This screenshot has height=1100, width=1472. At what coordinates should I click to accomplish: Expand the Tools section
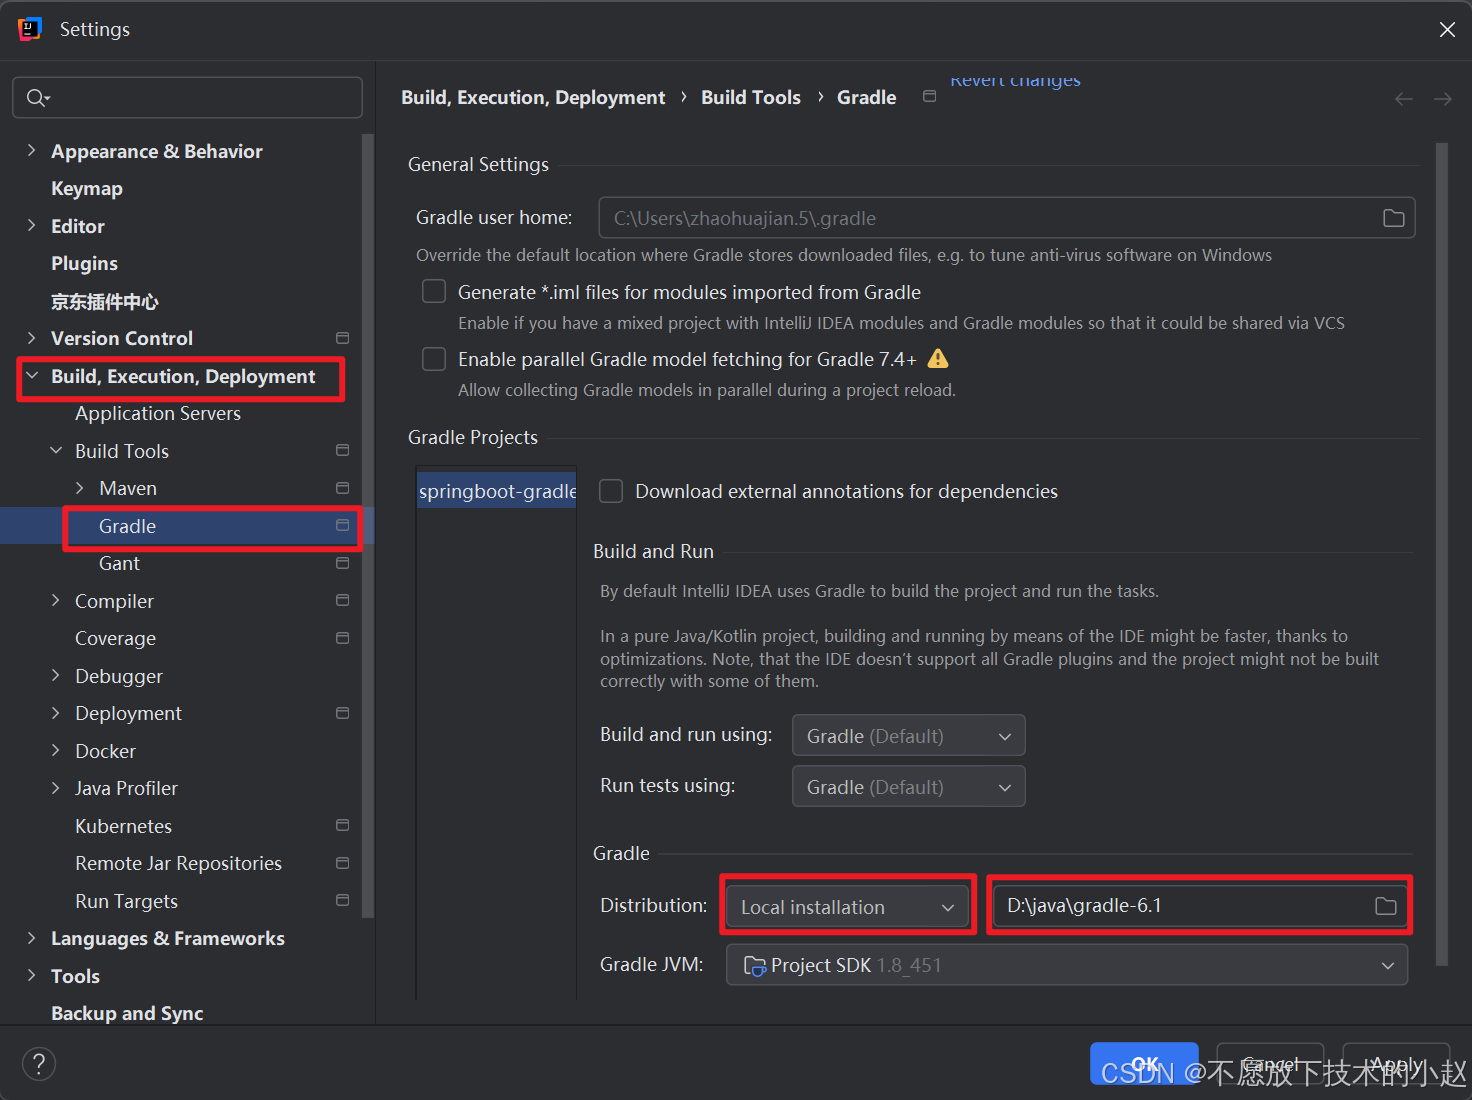tap(31, 975)
